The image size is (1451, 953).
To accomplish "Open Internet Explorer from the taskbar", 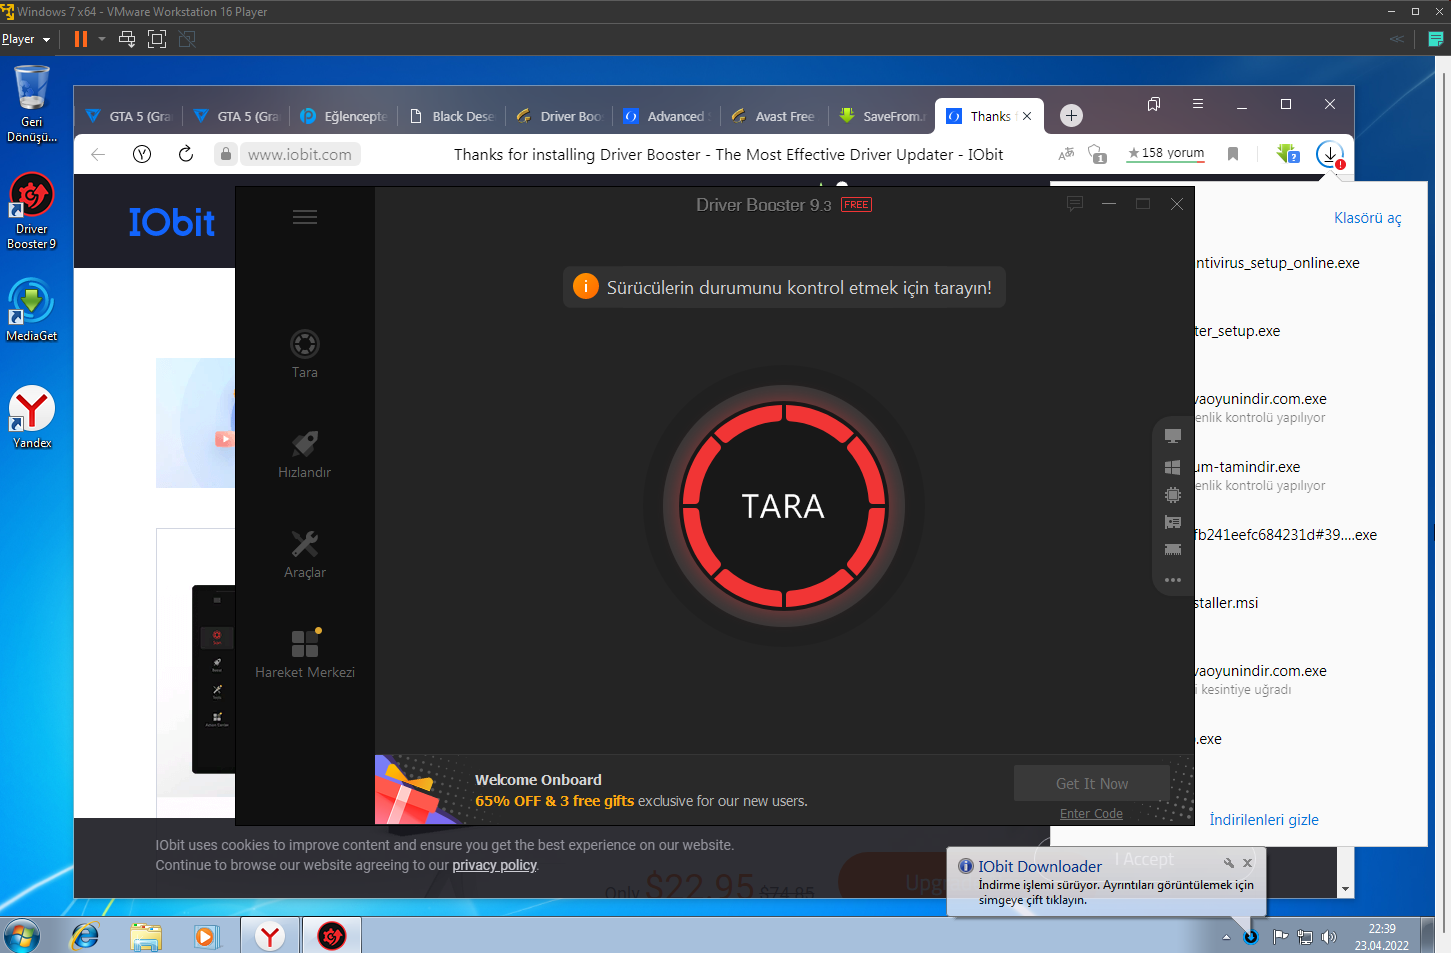I will tap(85, 936).
